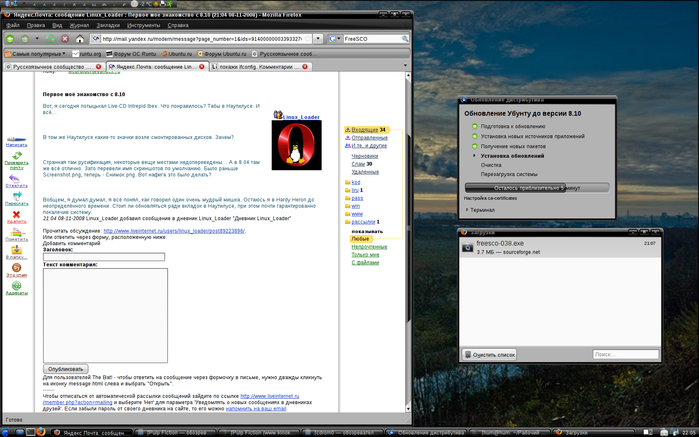Screen dimensions: 699x437
Task: Open the Удаленные folder
Action: pyautogui.click(x=365, y=172)
